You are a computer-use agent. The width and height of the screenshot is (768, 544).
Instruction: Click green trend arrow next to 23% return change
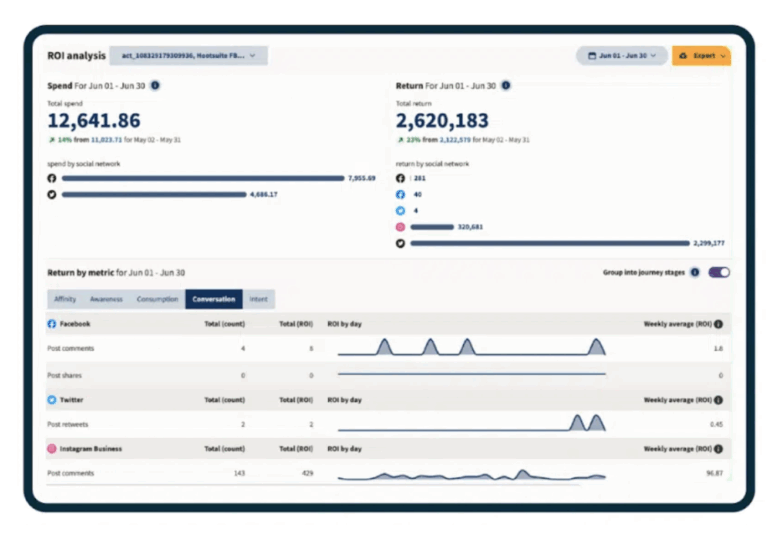tap(400, 140)
